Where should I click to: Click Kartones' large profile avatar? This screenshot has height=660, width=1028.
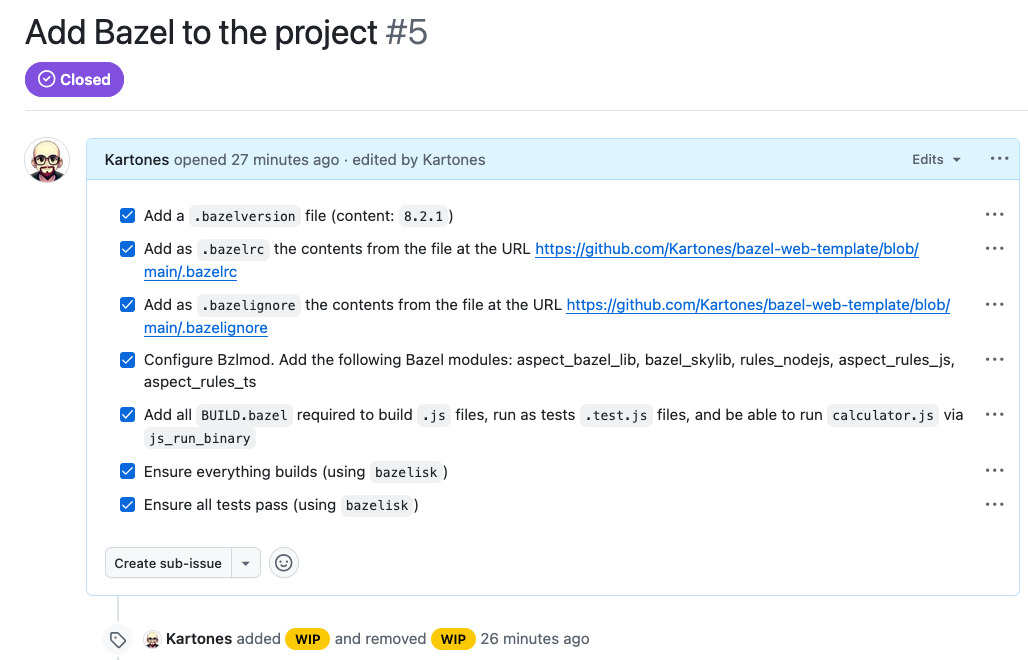click(46, 160)
